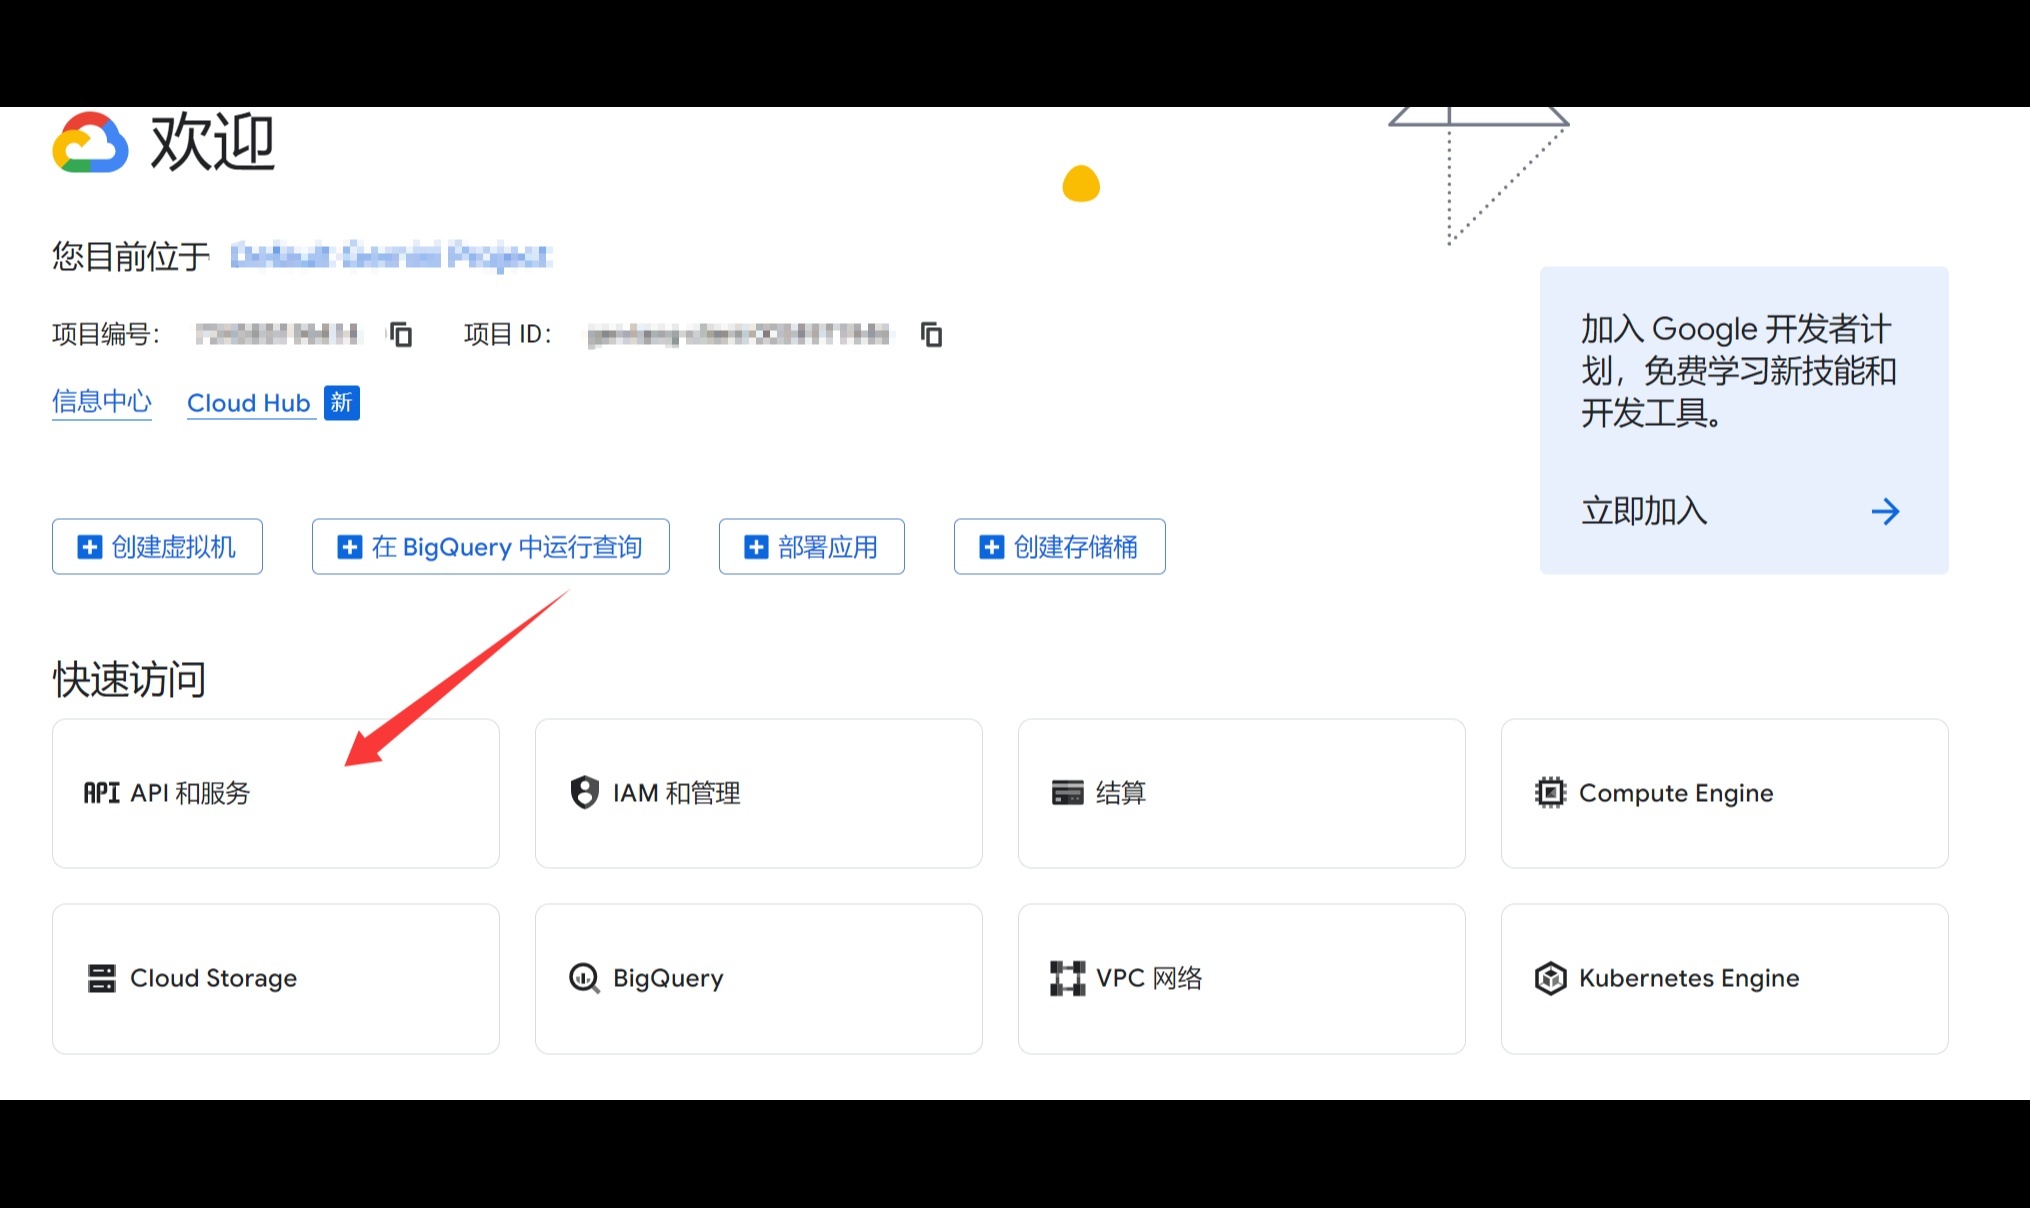
Task: Click the Kubernetes Engine hexagon icon
Action: pyautogui.click(x=1550, y=978)
